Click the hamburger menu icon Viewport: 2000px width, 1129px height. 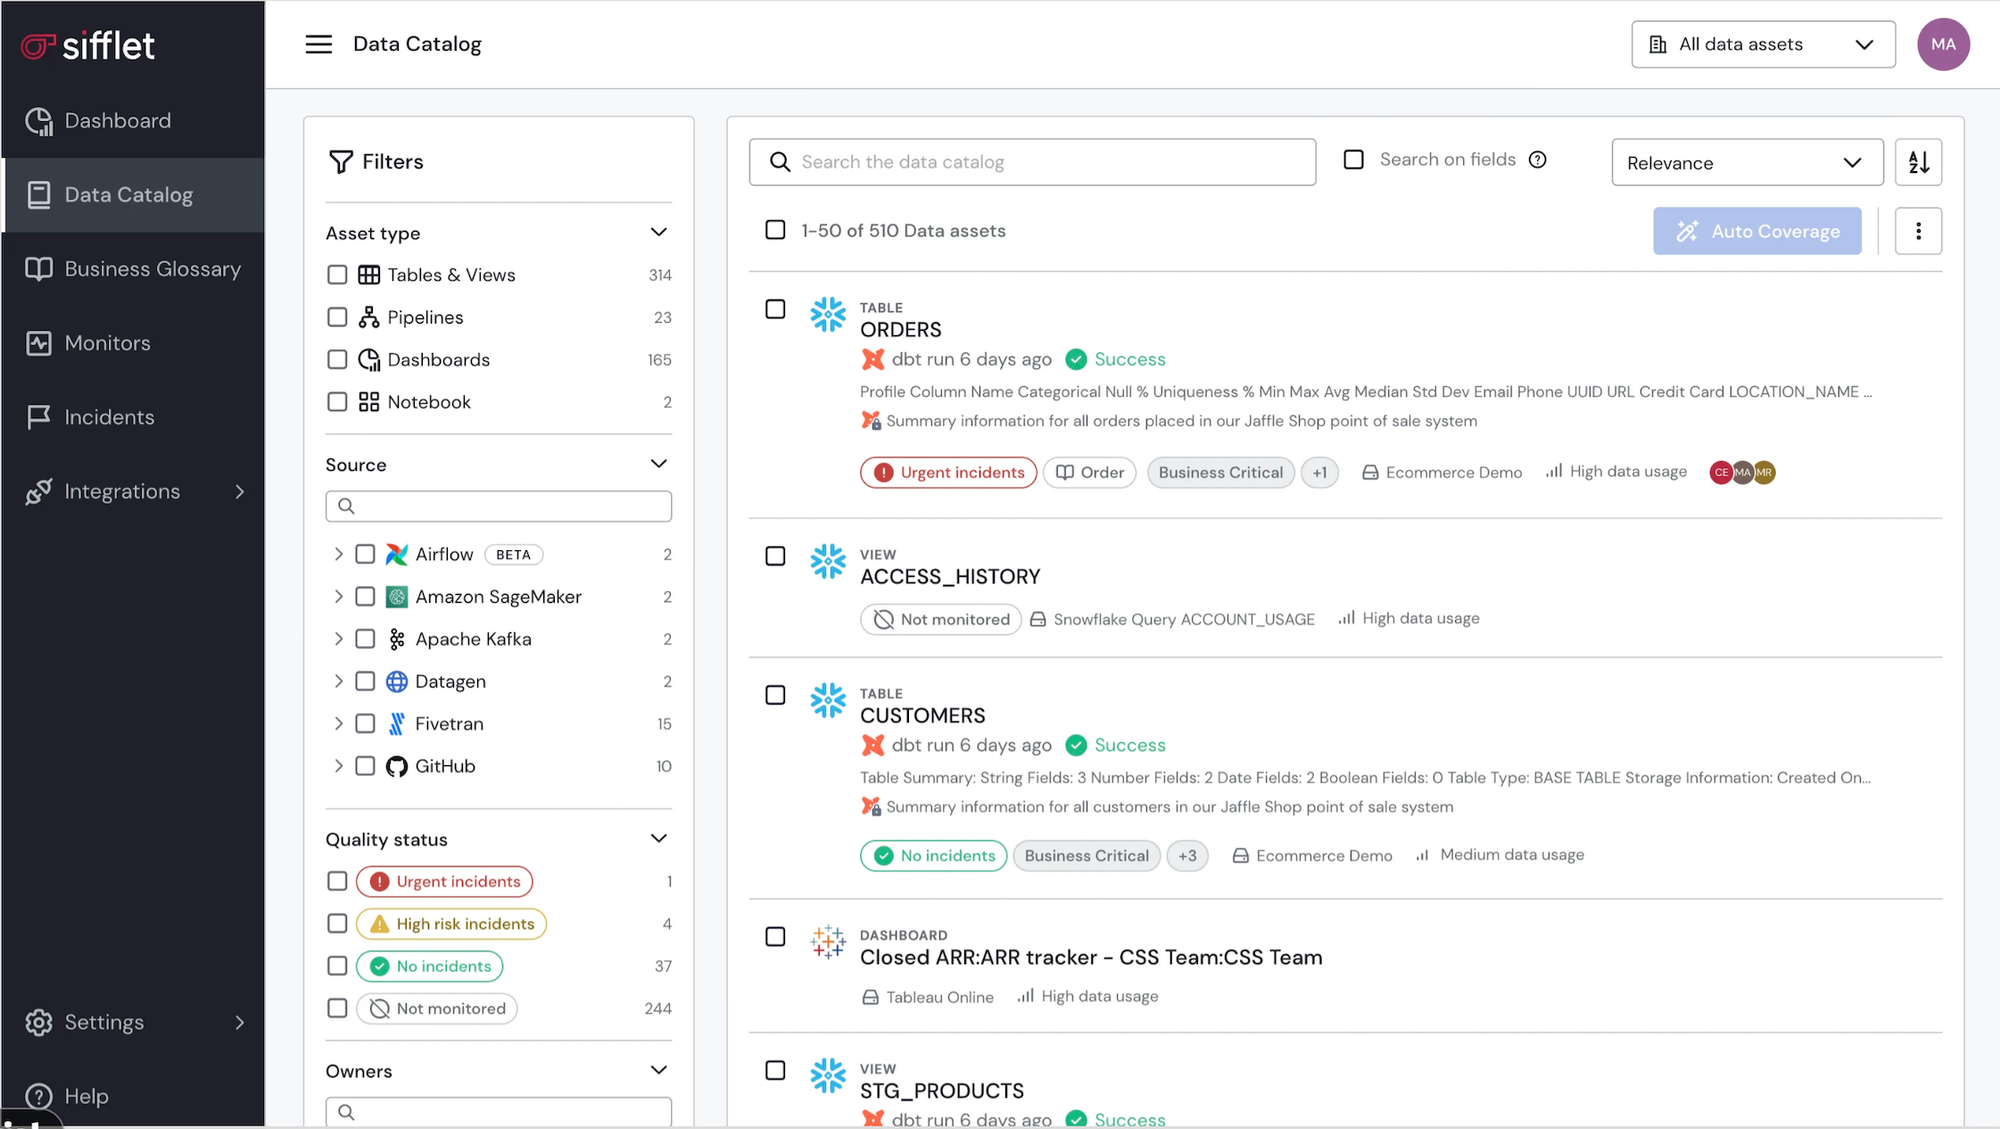pos(318,44)
